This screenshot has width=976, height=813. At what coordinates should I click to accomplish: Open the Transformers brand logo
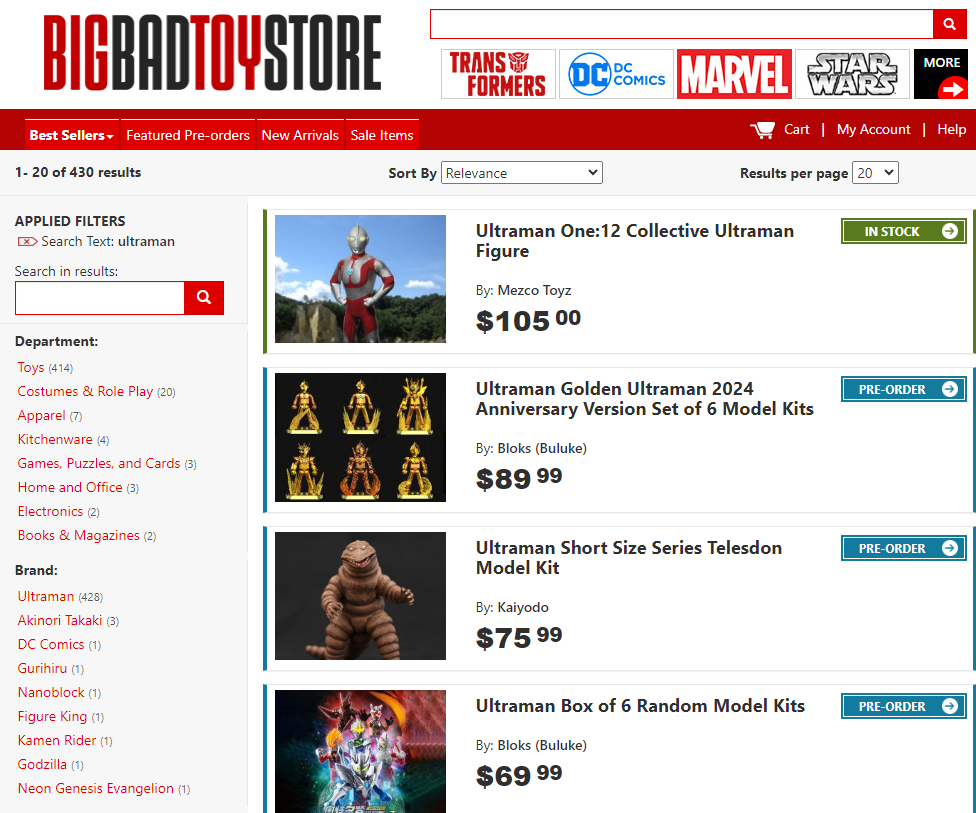pos(498,74)
